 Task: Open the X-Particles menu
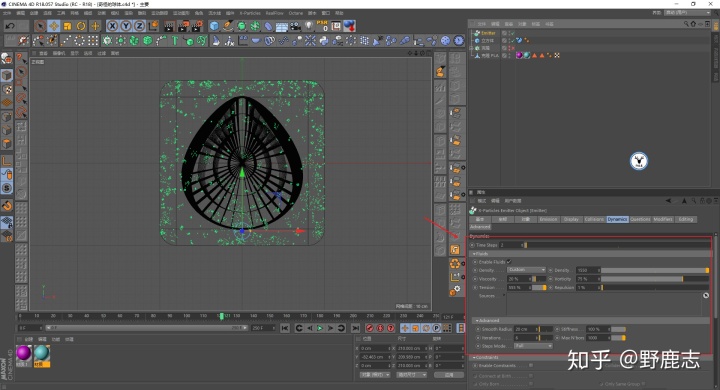pyautogui.click(x=250, y=13)
